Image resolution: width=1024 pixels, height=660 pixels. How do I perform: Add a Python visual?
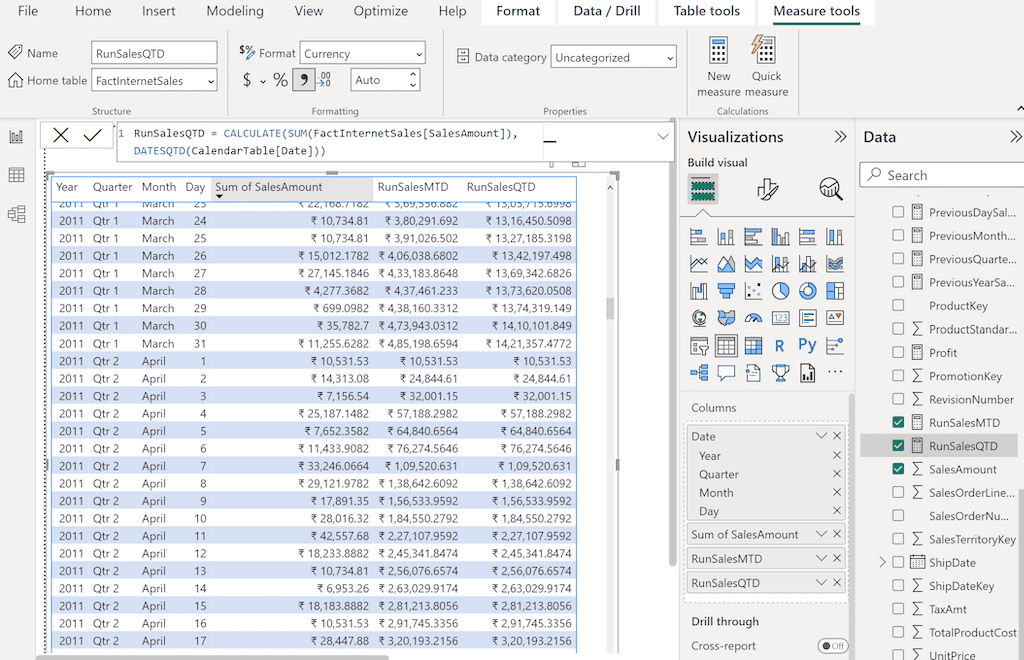[x=808, y=345]
